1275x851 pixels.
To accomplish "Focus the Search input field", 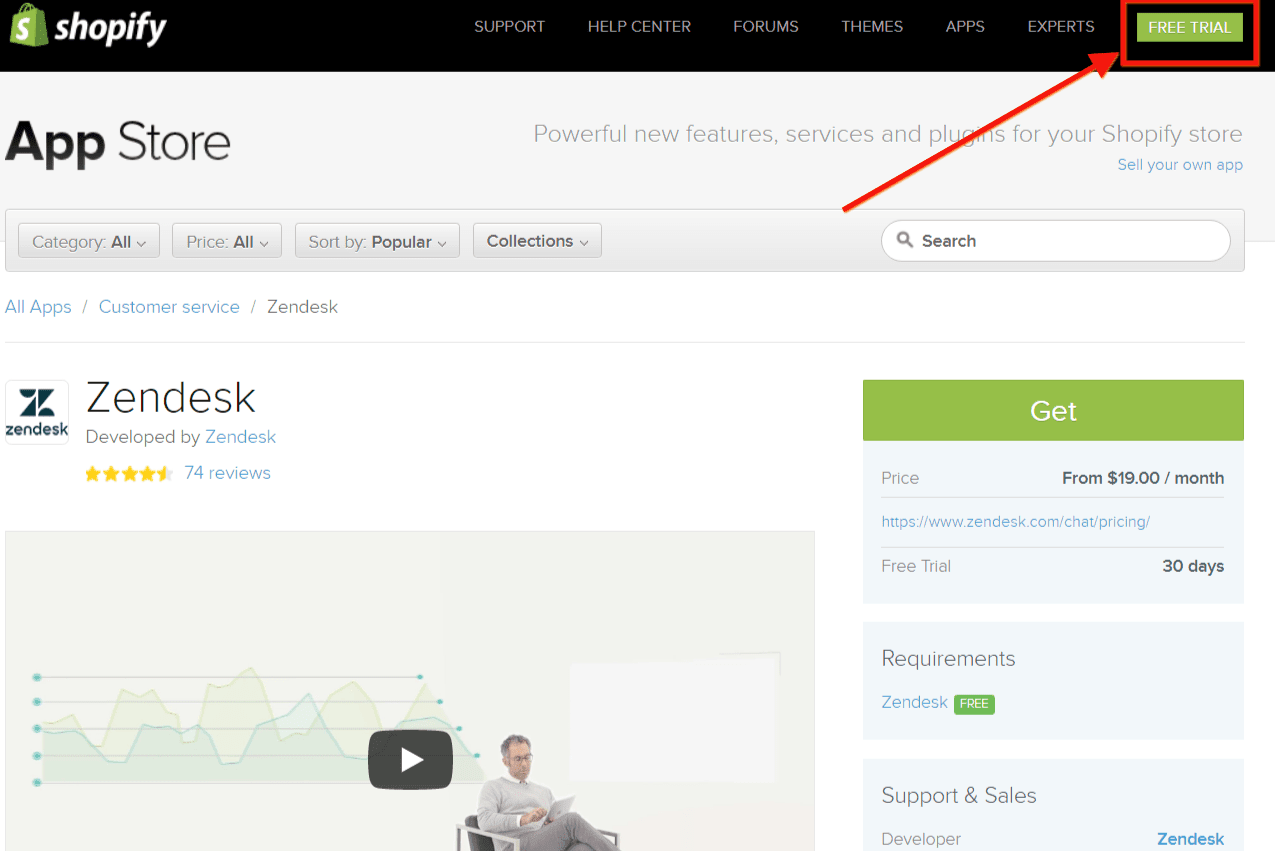I will click(1055, 240).
